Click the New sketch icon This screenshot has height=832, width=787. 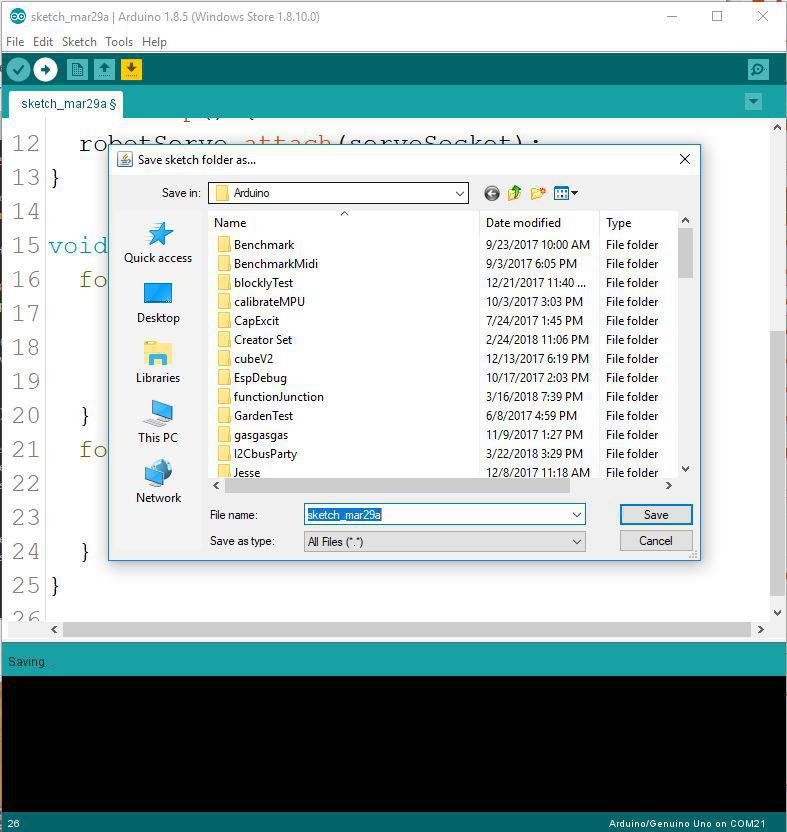[77, 70]
